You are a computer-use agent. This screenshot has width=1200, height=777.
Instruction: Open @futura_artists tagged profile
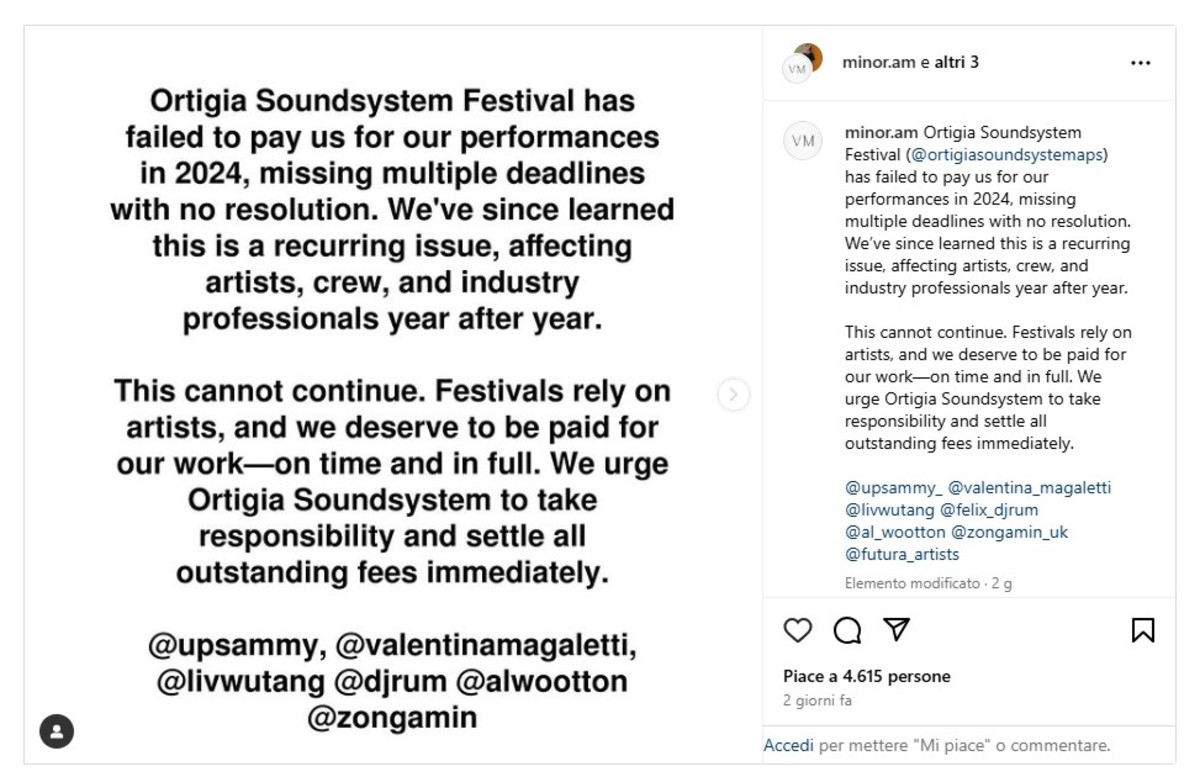pos(902,554)
